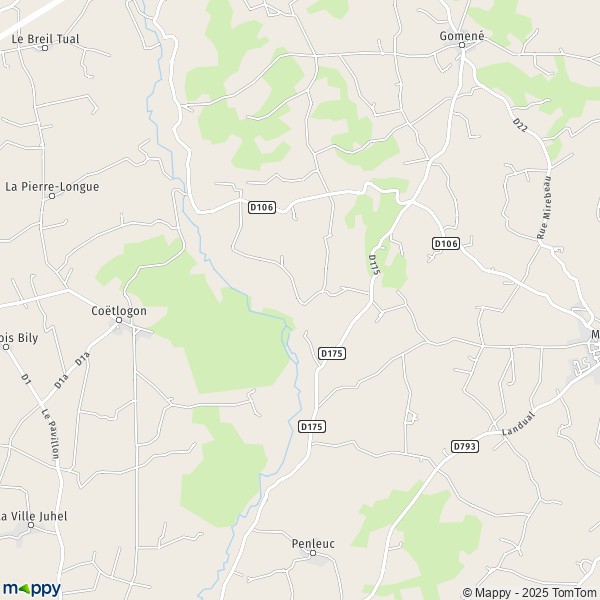
Task: Open the Mappy TomTom copyright notice
Action: tap(530, 592)
